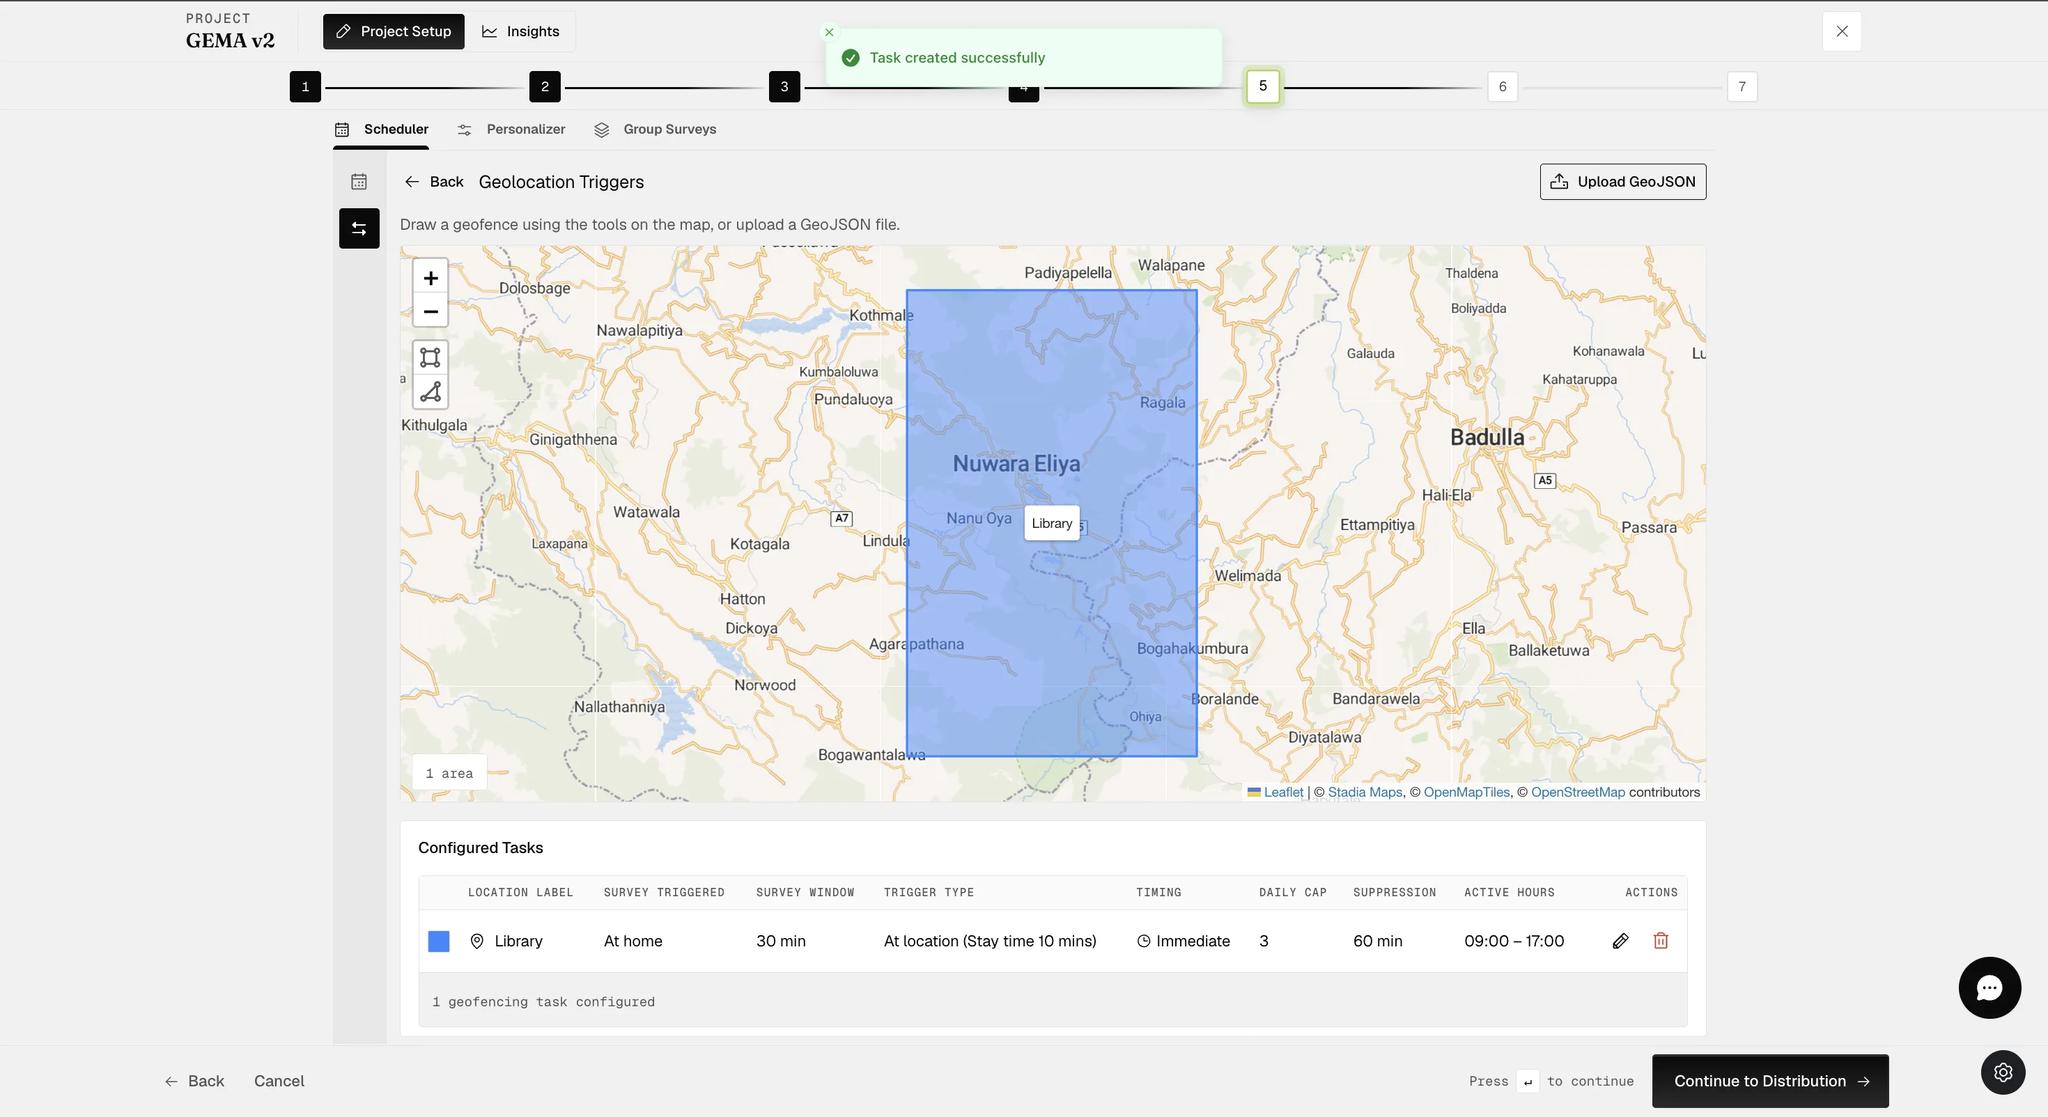The image size is (2048, 1117).
Task: Switch to the Personalizer tab
Action: (x=512, y=129)
